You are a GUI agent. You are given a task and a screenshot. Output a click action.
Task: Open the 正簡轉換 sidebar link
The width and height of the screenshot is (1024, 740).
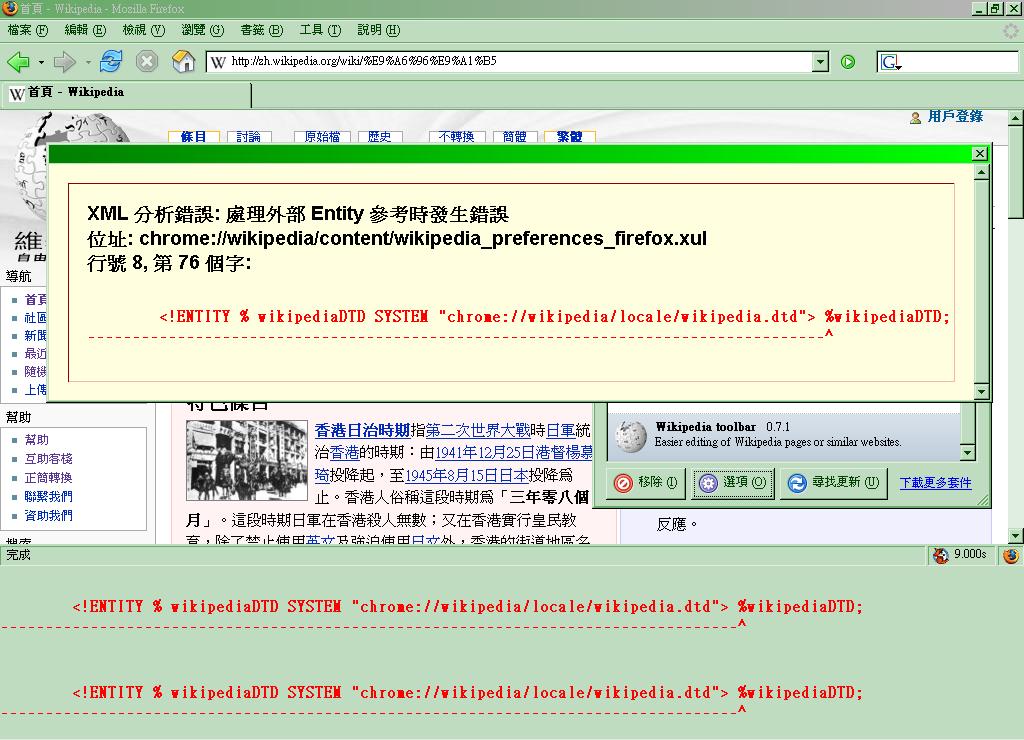point(48,477)
